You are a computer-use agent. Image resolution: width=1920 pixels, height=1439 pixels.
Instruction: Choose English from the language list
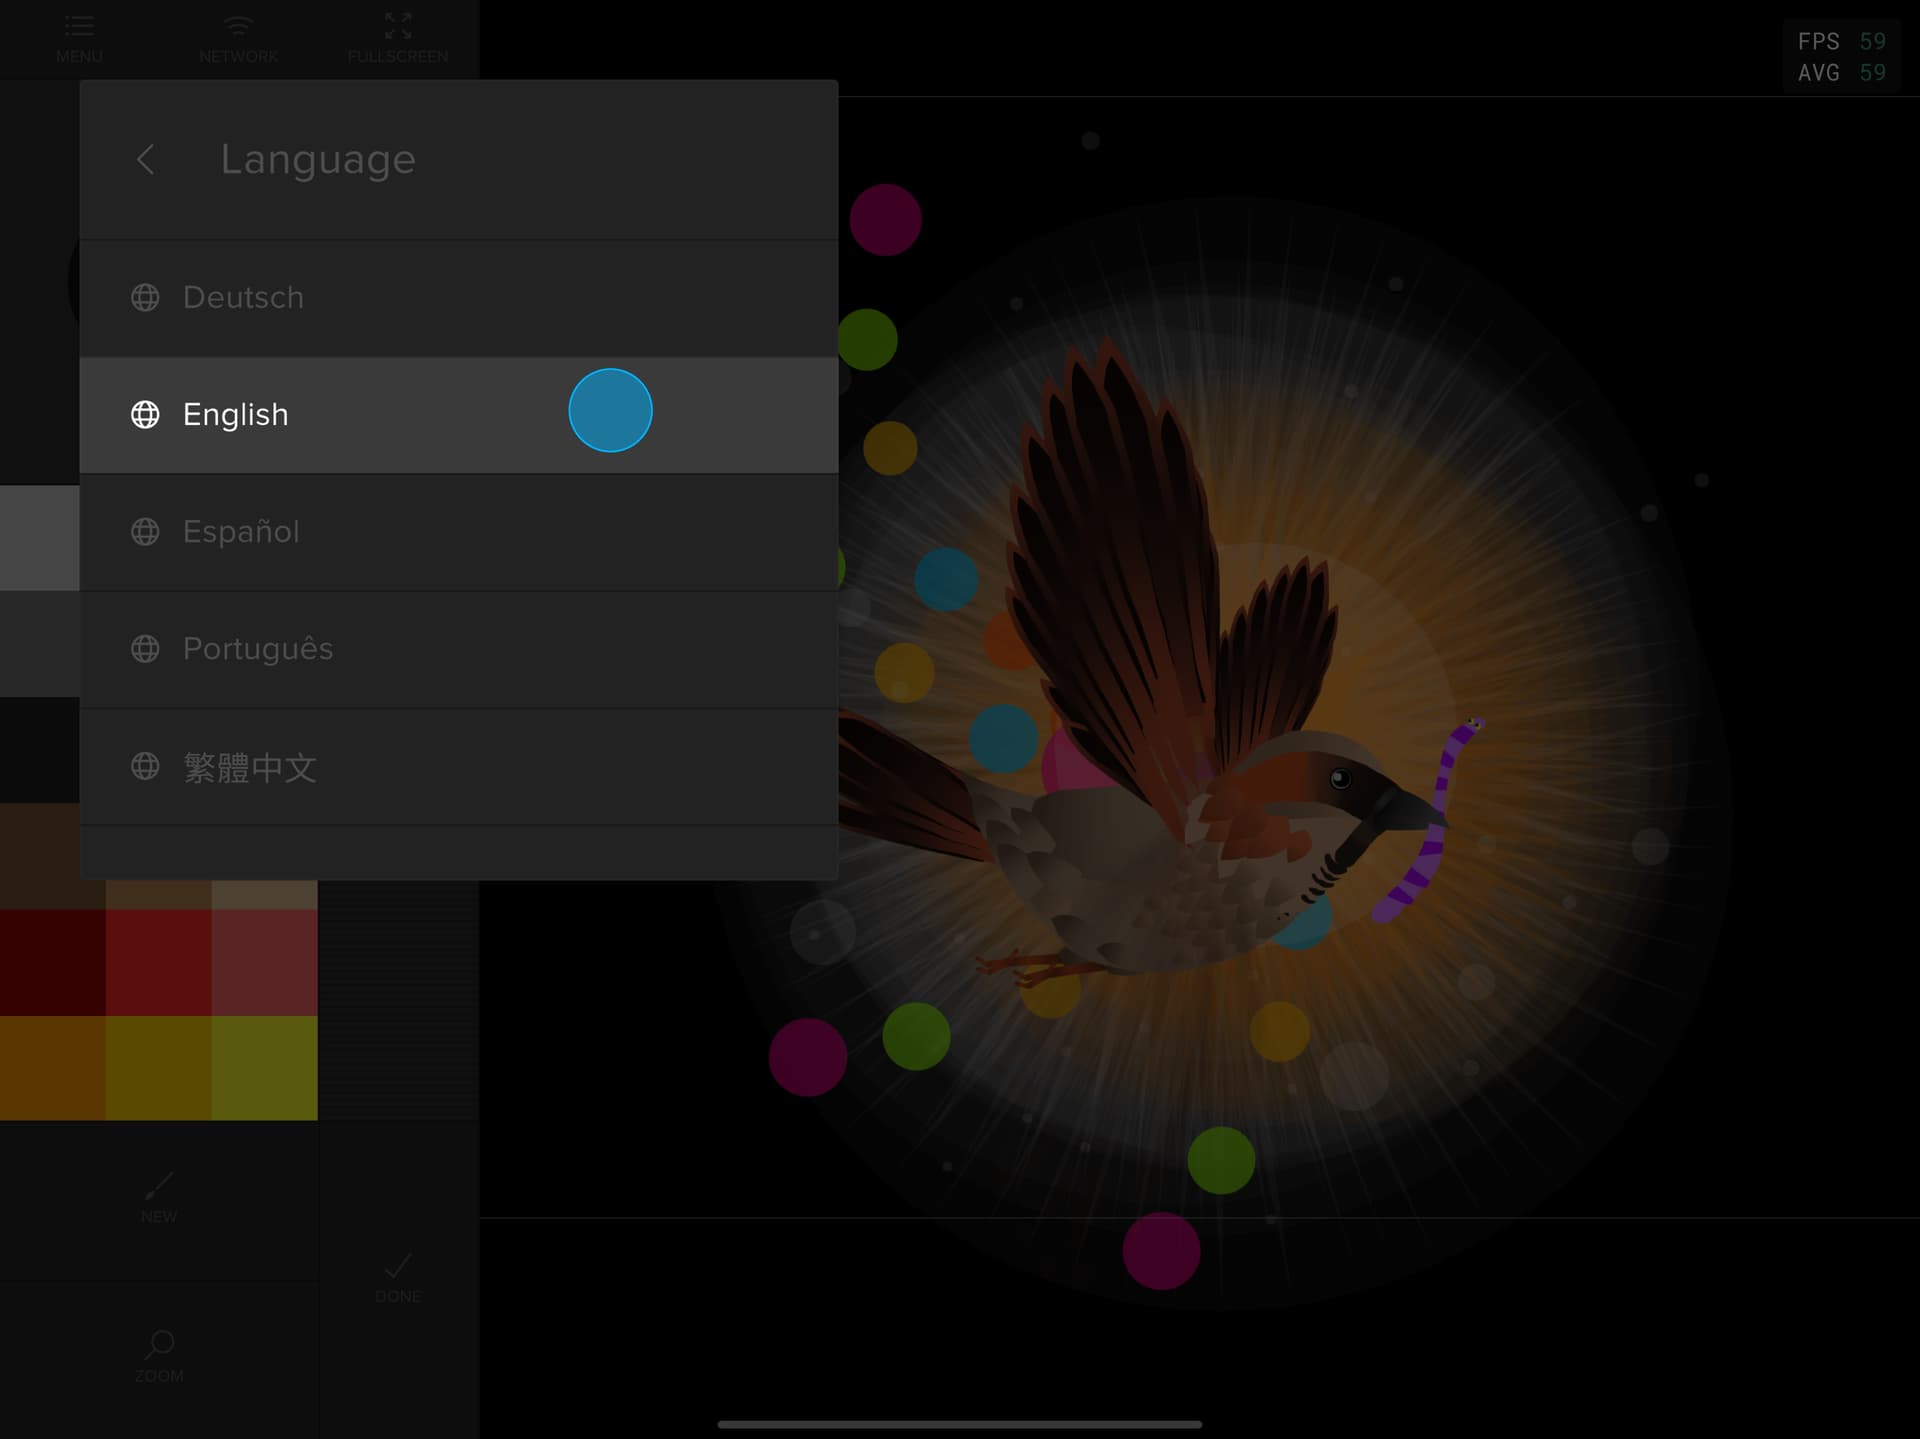[236, 415]
